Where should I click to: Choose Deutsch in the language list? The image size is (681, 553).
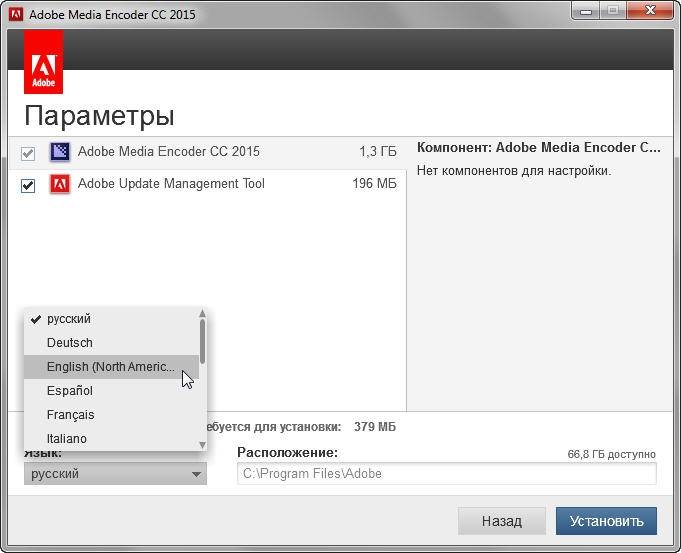coord(111,343)
